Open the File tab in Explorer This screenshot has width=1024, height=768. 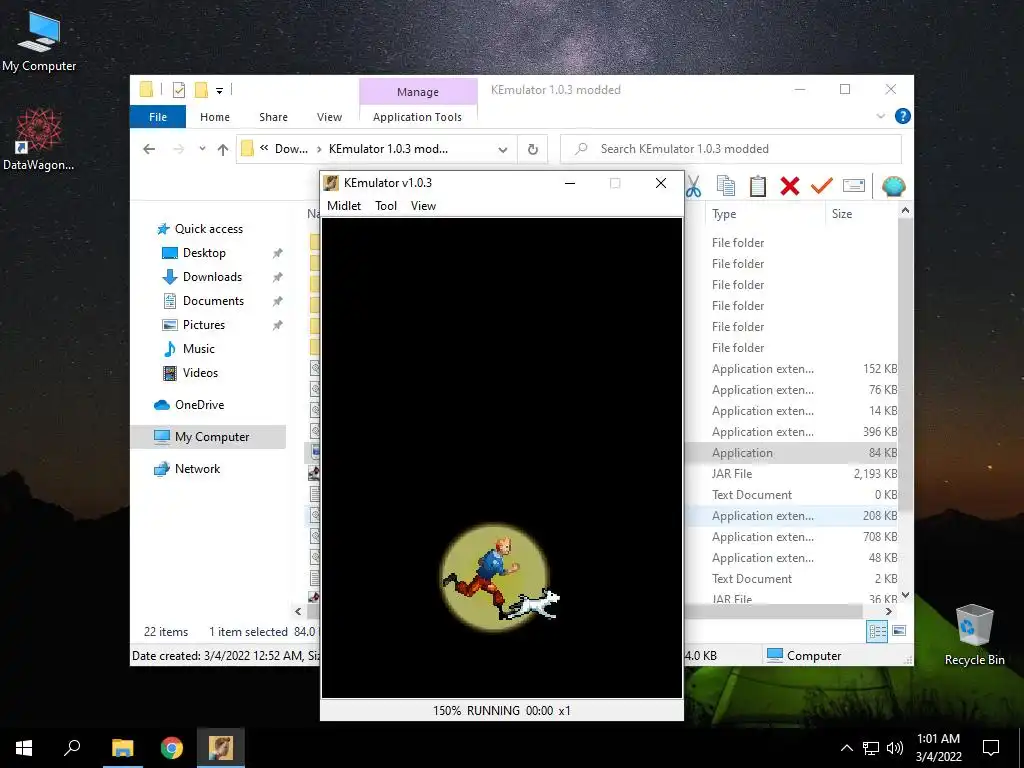click(158, 117)
